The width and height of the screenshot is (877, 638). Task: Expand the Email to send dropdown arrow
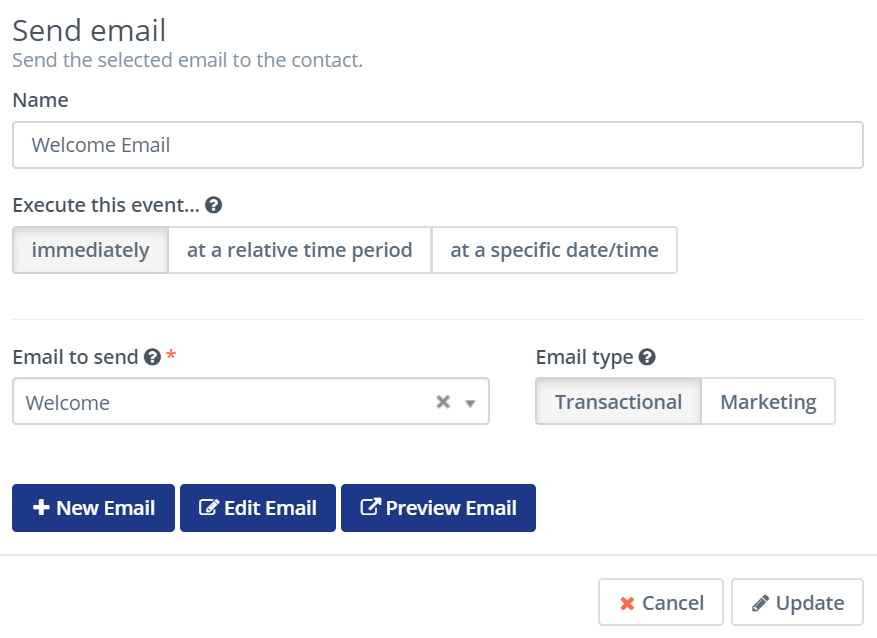(471, 403)
